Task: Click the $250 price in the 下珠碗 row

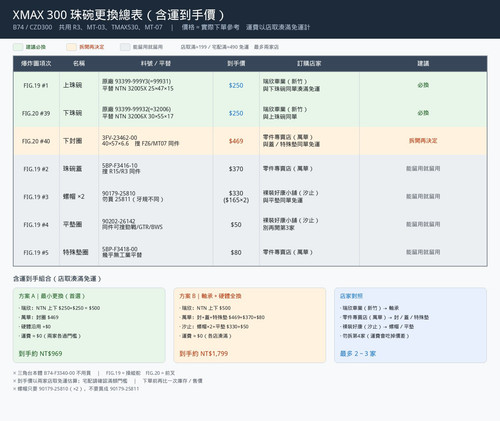Action: pos(236,113)
